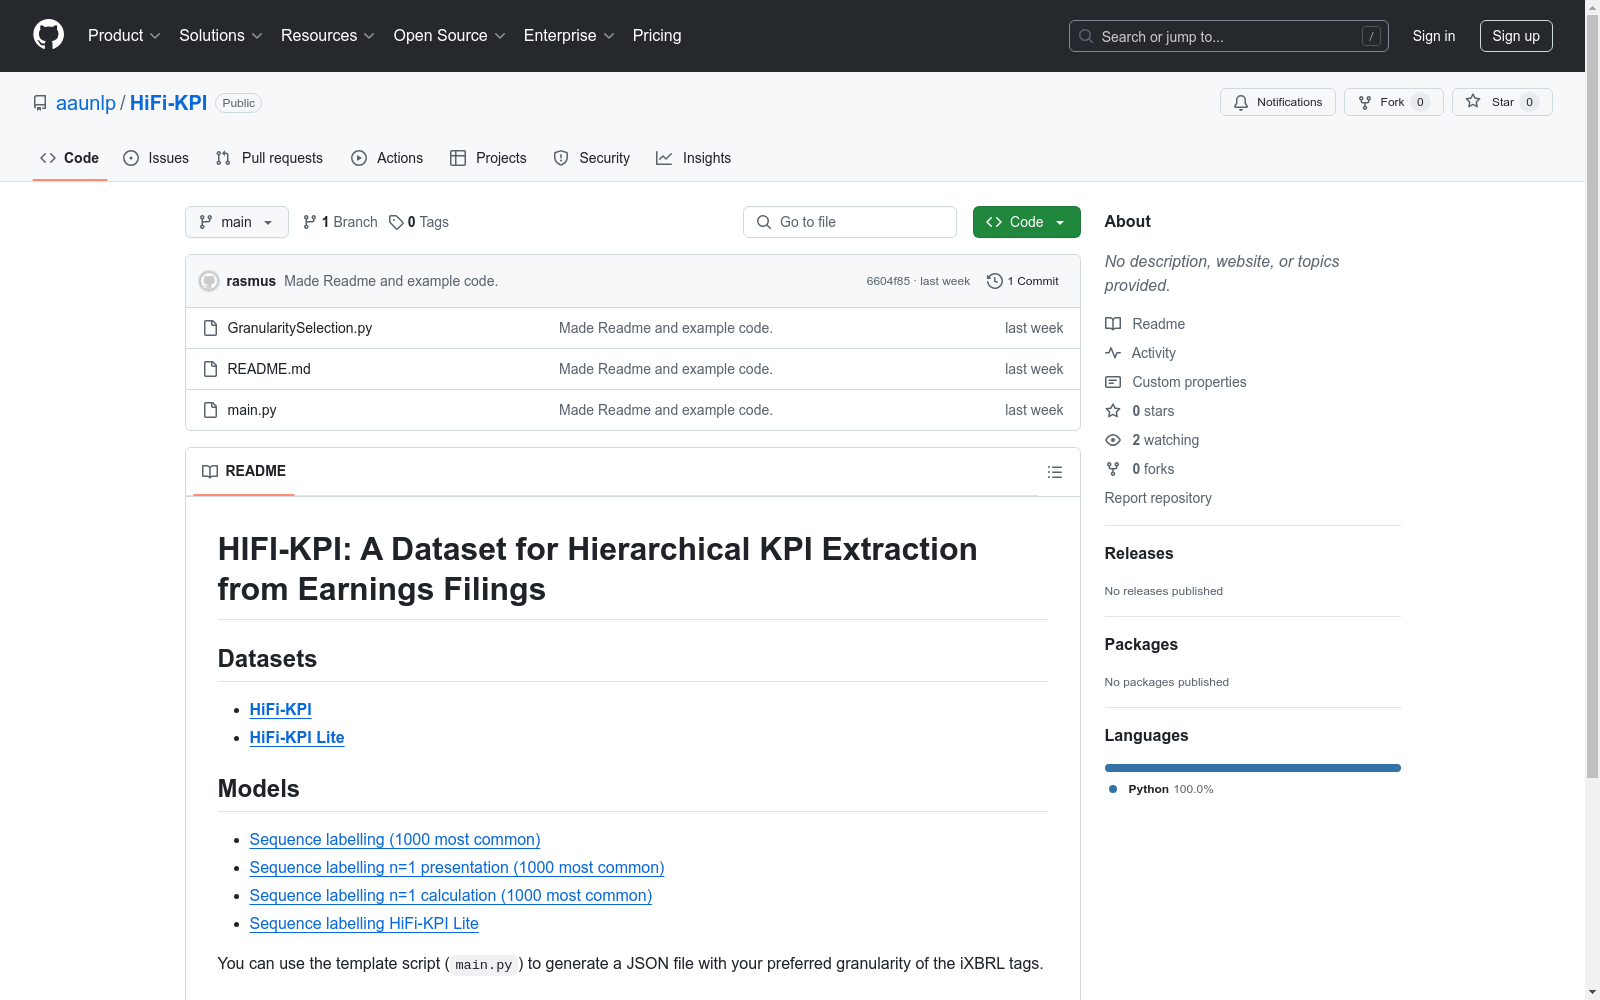Click the star icon next to 0 stars
The height and width of the screenshot is (1000, 1600).
click(1113, 411)
